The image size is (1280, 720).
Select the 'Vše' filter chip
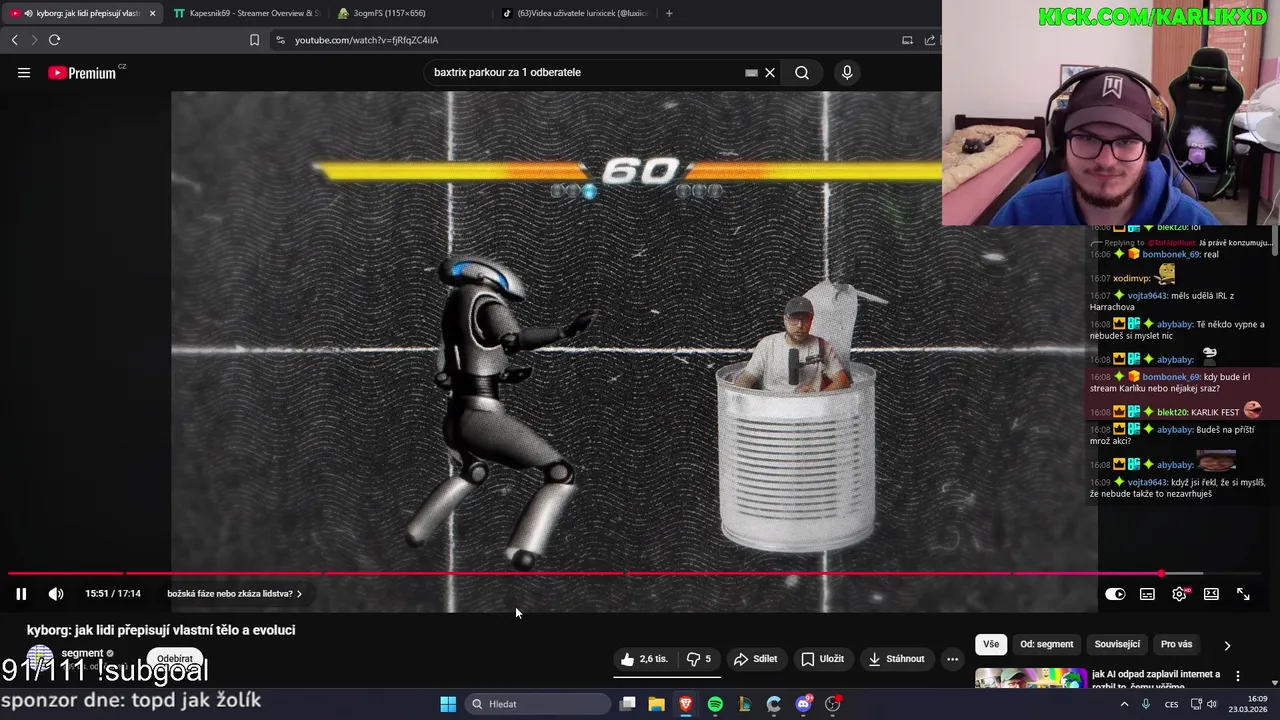coord(991,645)
